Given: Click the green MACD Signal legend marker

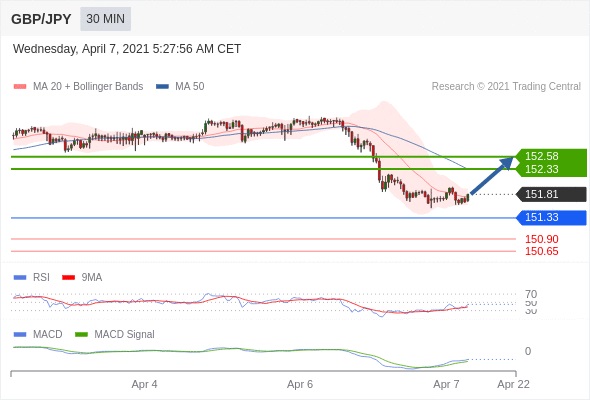Looking at the screenshot, I should tap(81, 335).
